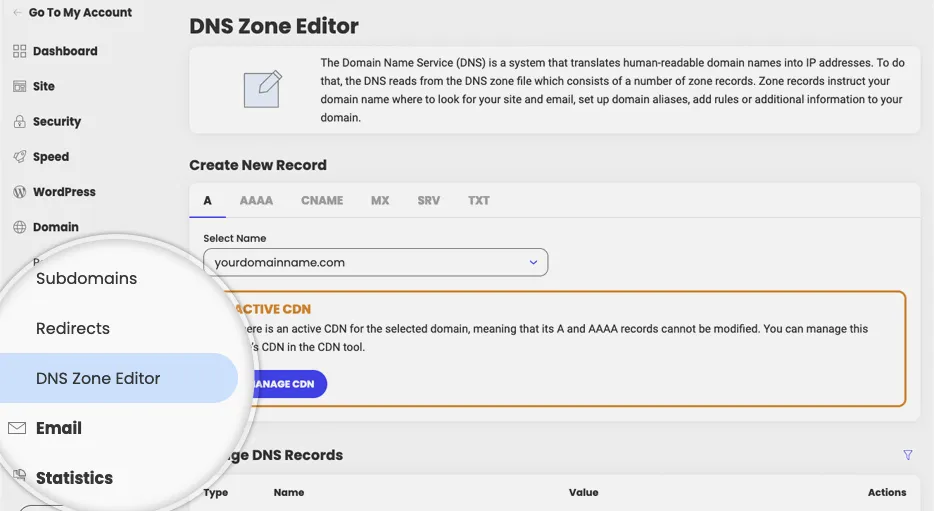934x511 pixels.
Task: Open the Statistics menu item
Action: [x=74, y=478]
